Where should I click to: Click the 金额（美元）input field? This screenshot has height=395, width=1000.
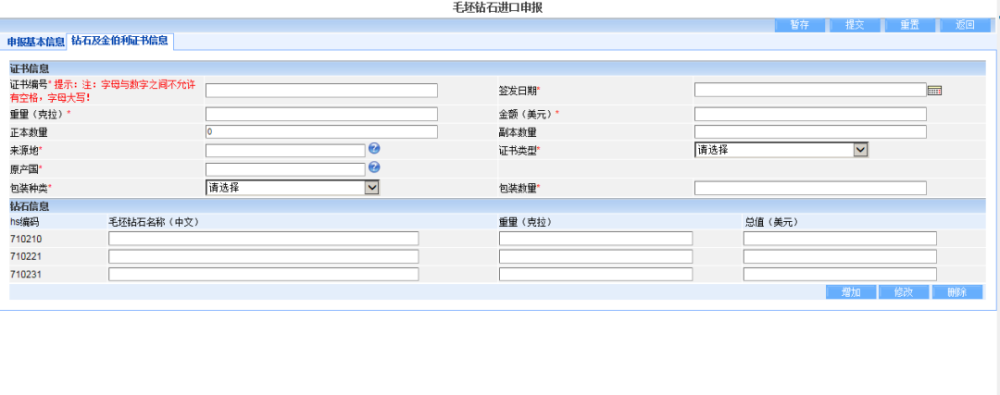[810, 114]
